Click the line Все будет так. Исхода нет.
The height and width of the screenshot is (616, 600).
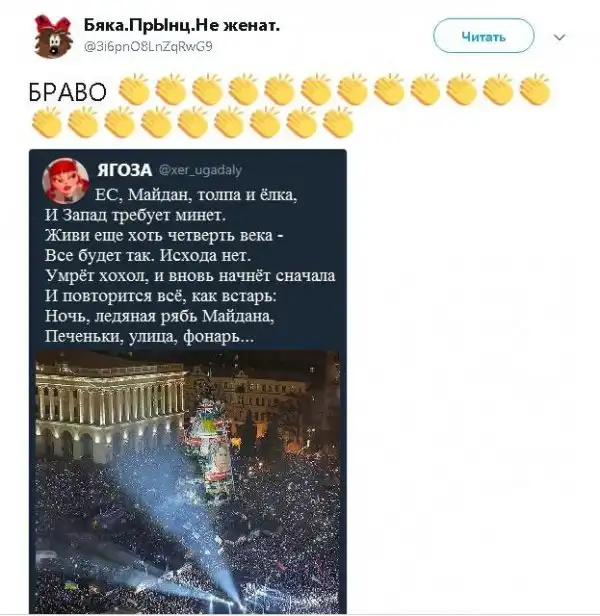pos(148,255)
